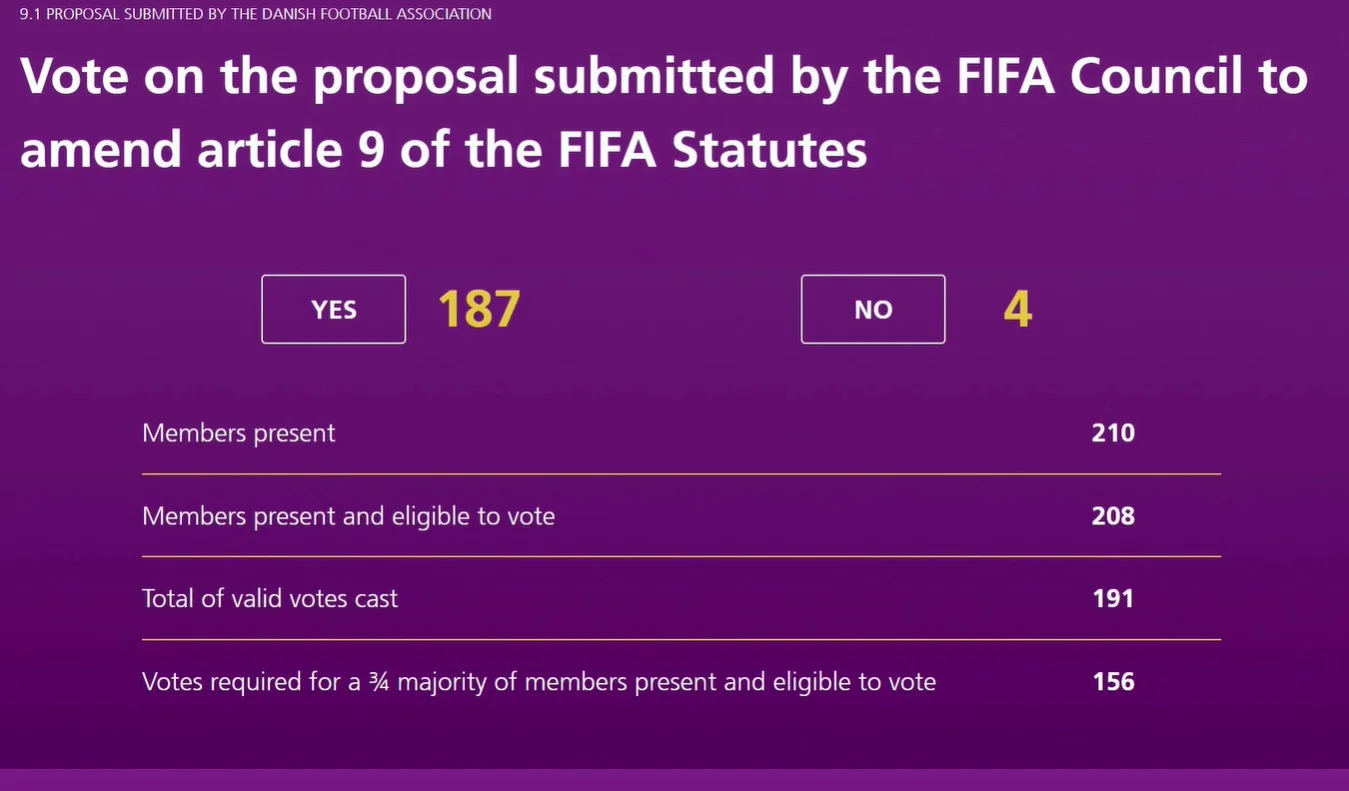Viewport: 1349px width, 791px height.
Task: Click the 208 eligible members value
Action: click(x=1113, y=516)
